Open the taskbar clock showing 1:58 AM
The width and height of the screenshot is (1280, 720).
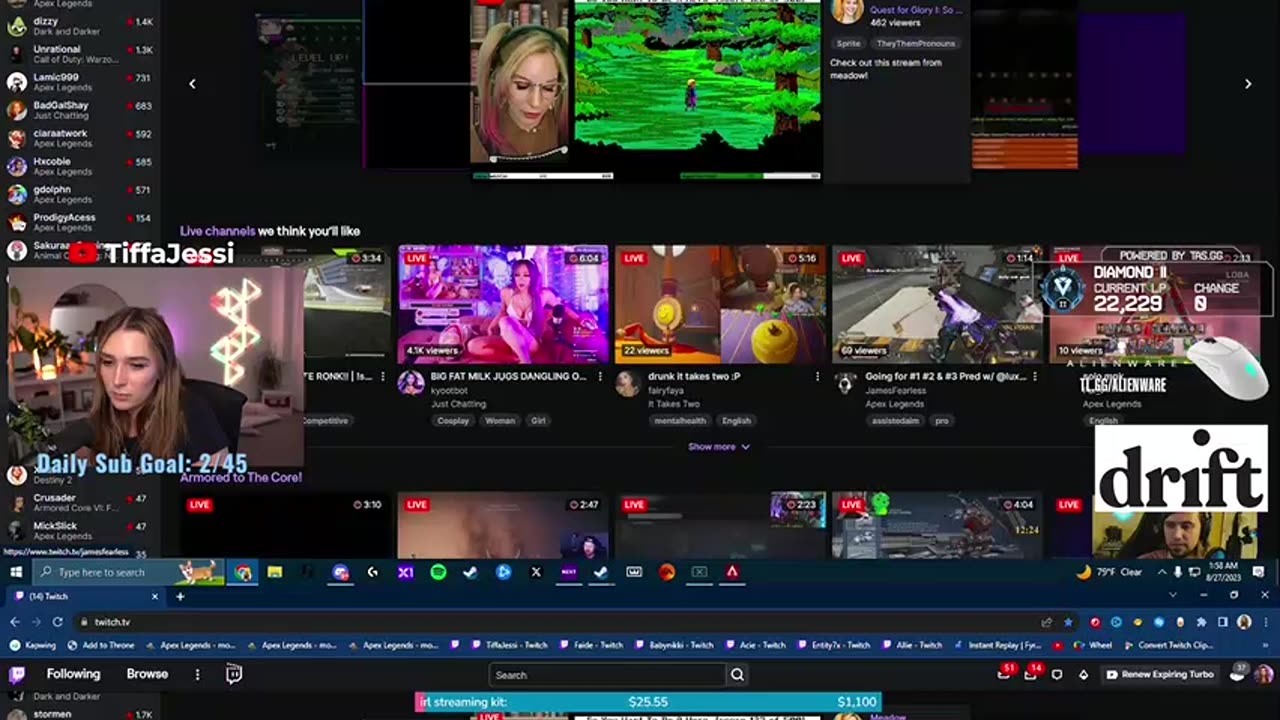(1221, 572)
